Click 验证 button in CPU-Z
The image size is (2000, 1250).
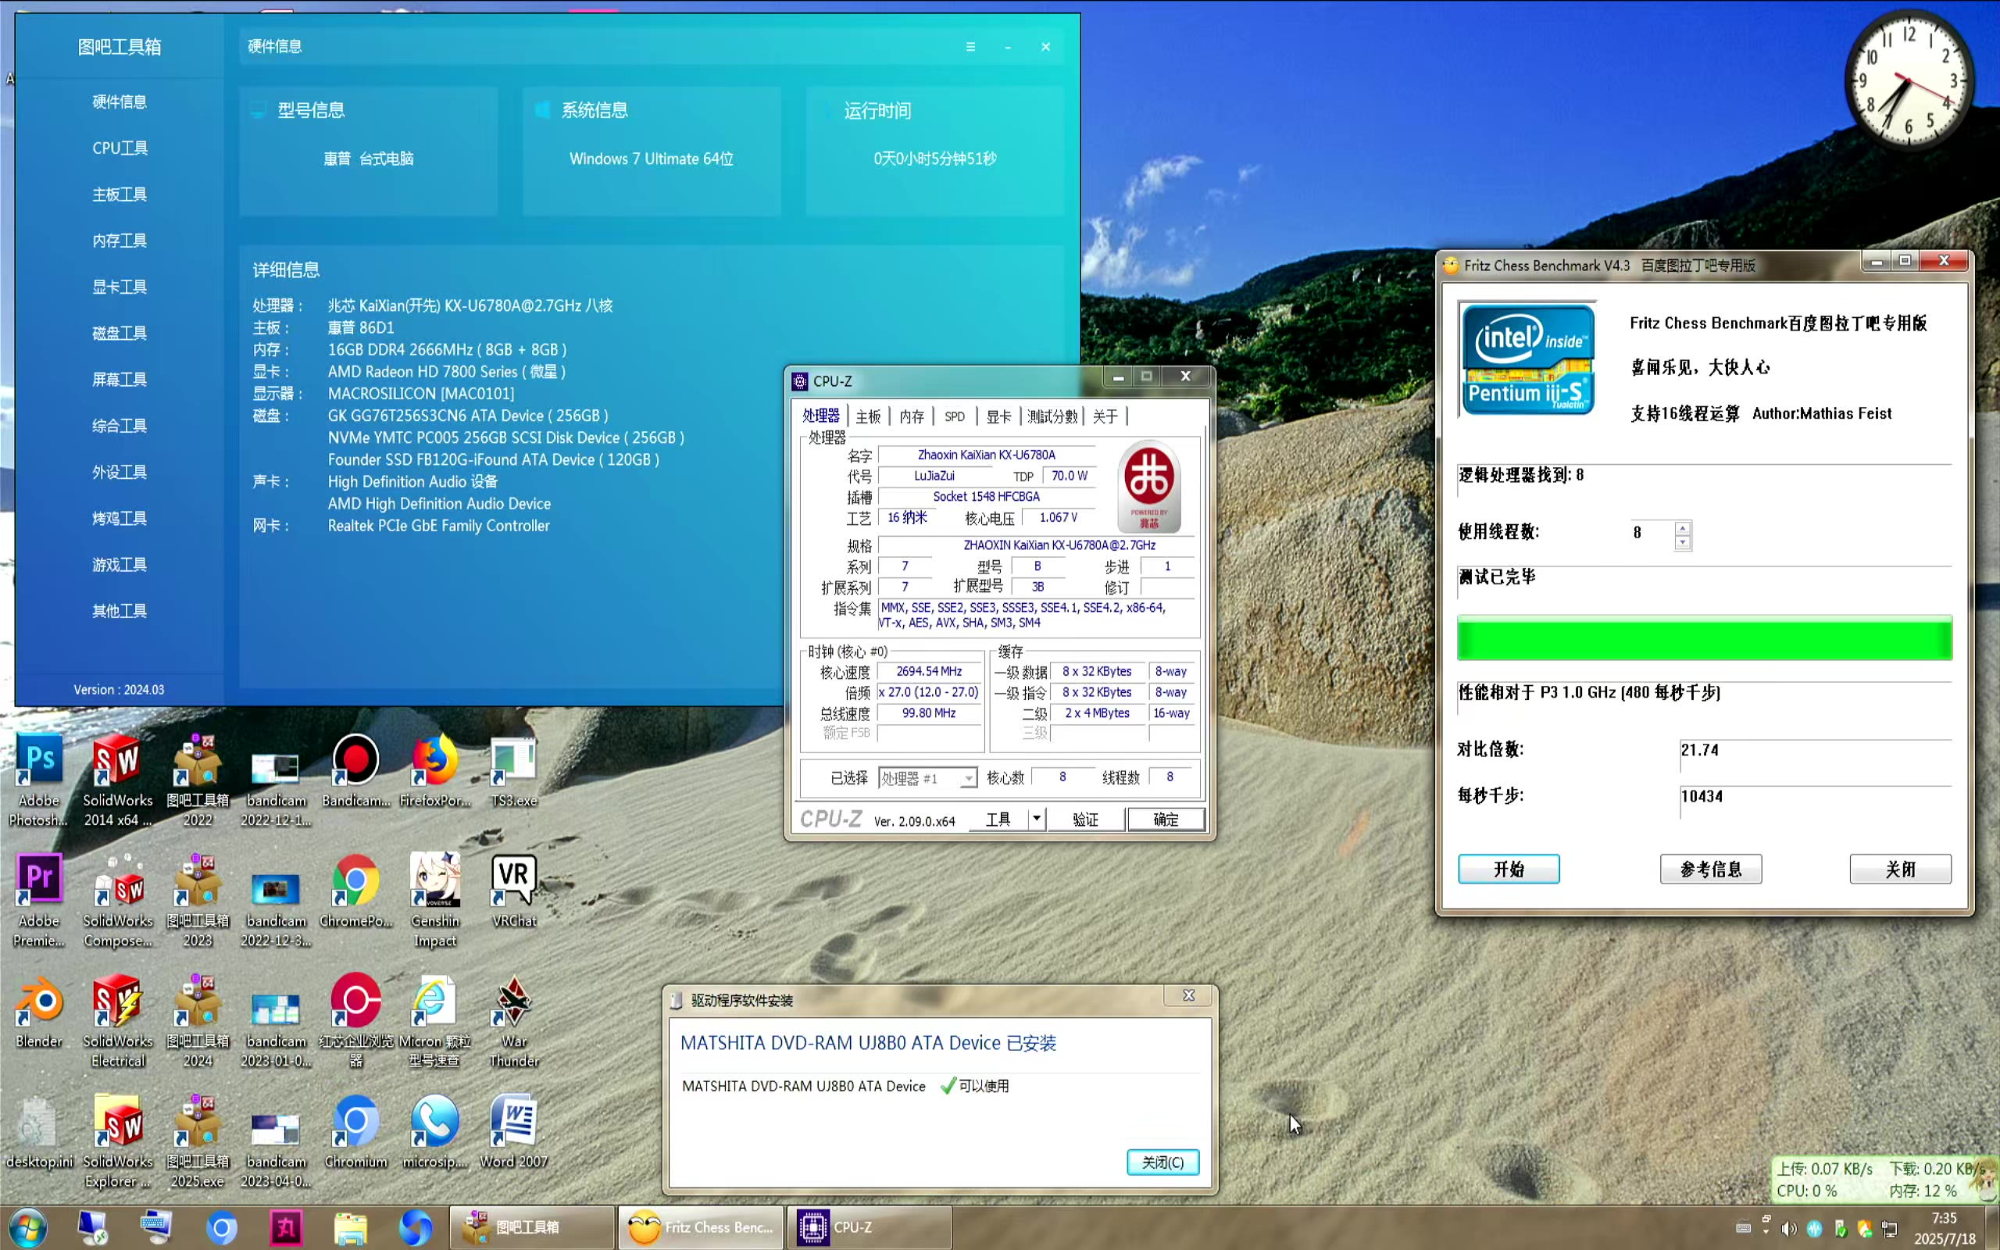pos(1085,819)
